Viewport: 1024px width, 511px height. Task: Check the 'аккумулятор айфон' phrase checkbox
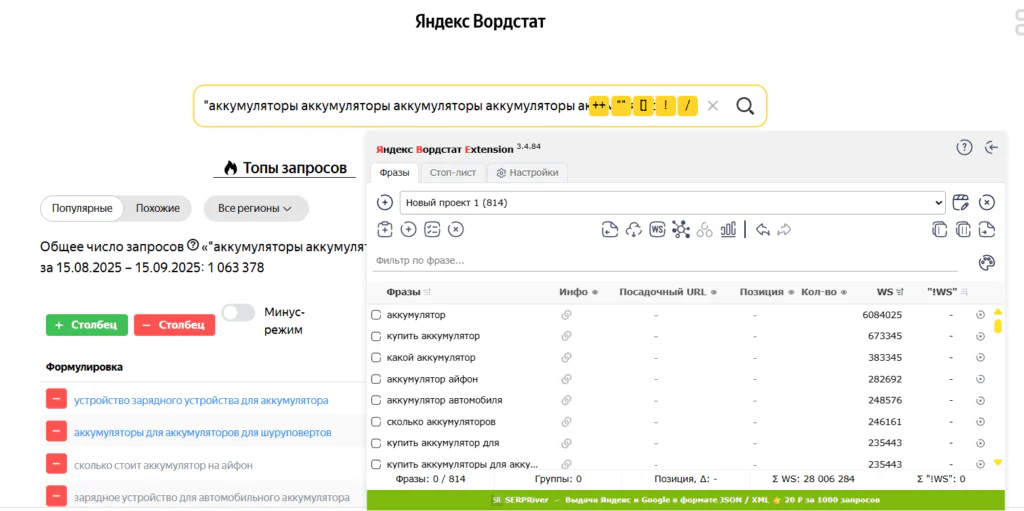(x=376, y=379)
